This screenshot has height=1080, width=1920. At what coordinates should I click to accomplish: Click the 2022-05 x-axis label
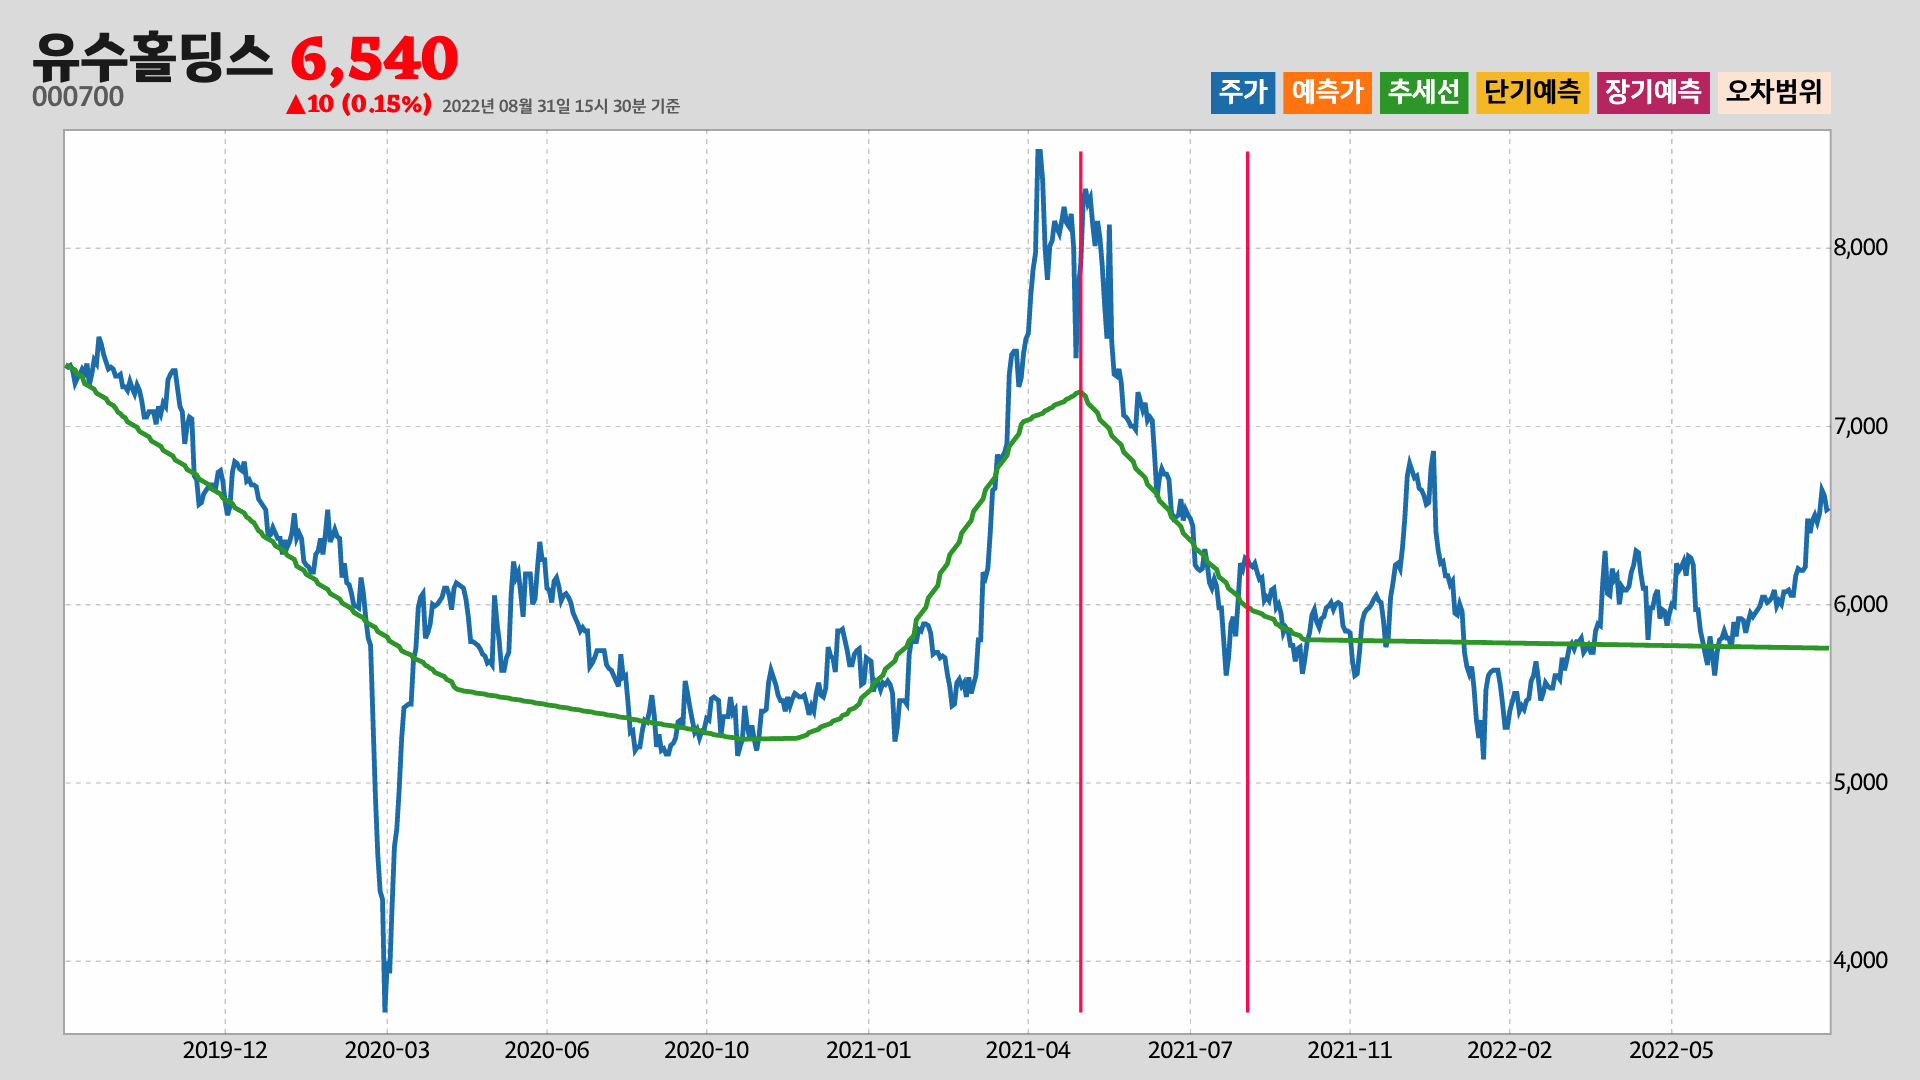pos(1672,1050)
